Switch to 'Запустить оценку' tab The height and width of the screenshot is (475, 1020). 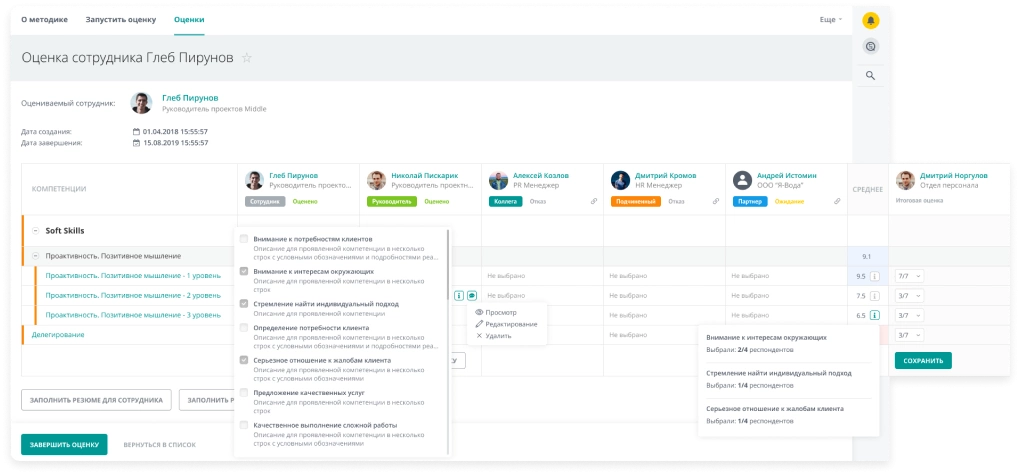[121, 20]
